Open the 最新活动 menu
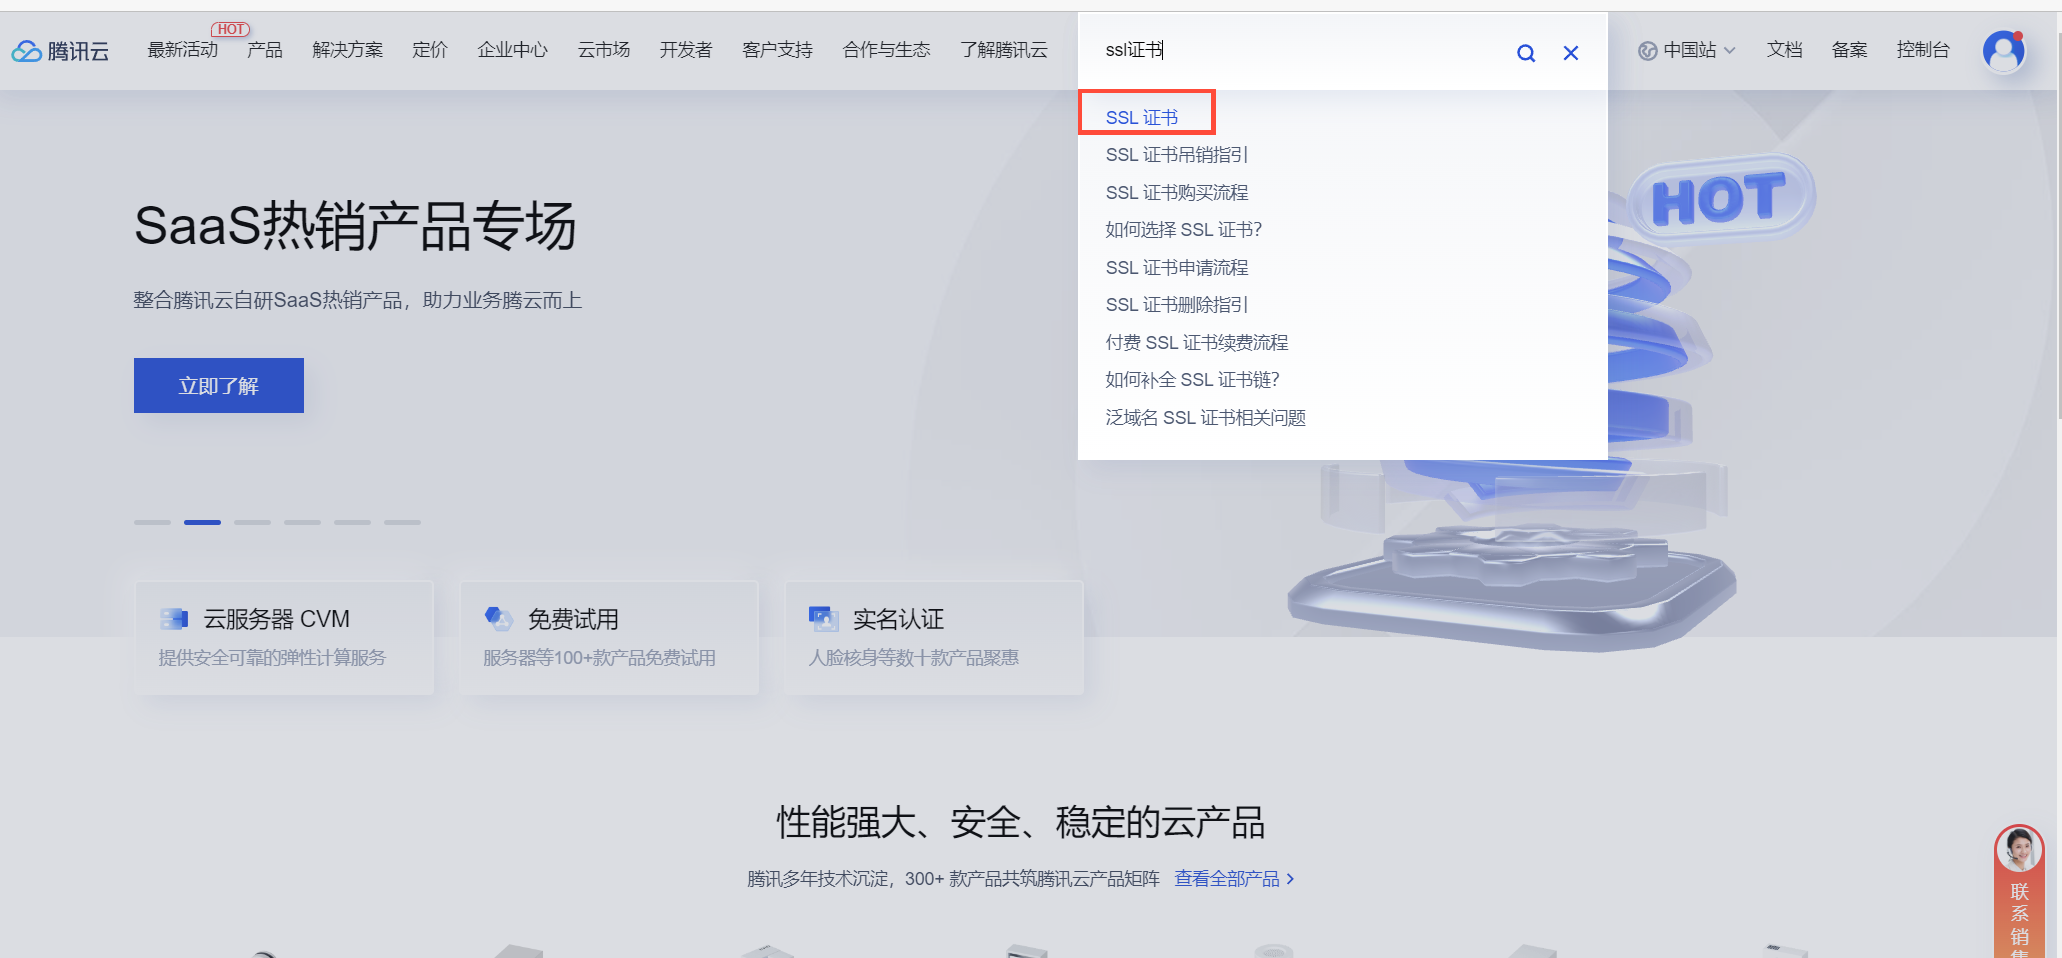Image resolution: width=2062 pixels, height=958 pixels. [x=182, y=50]
